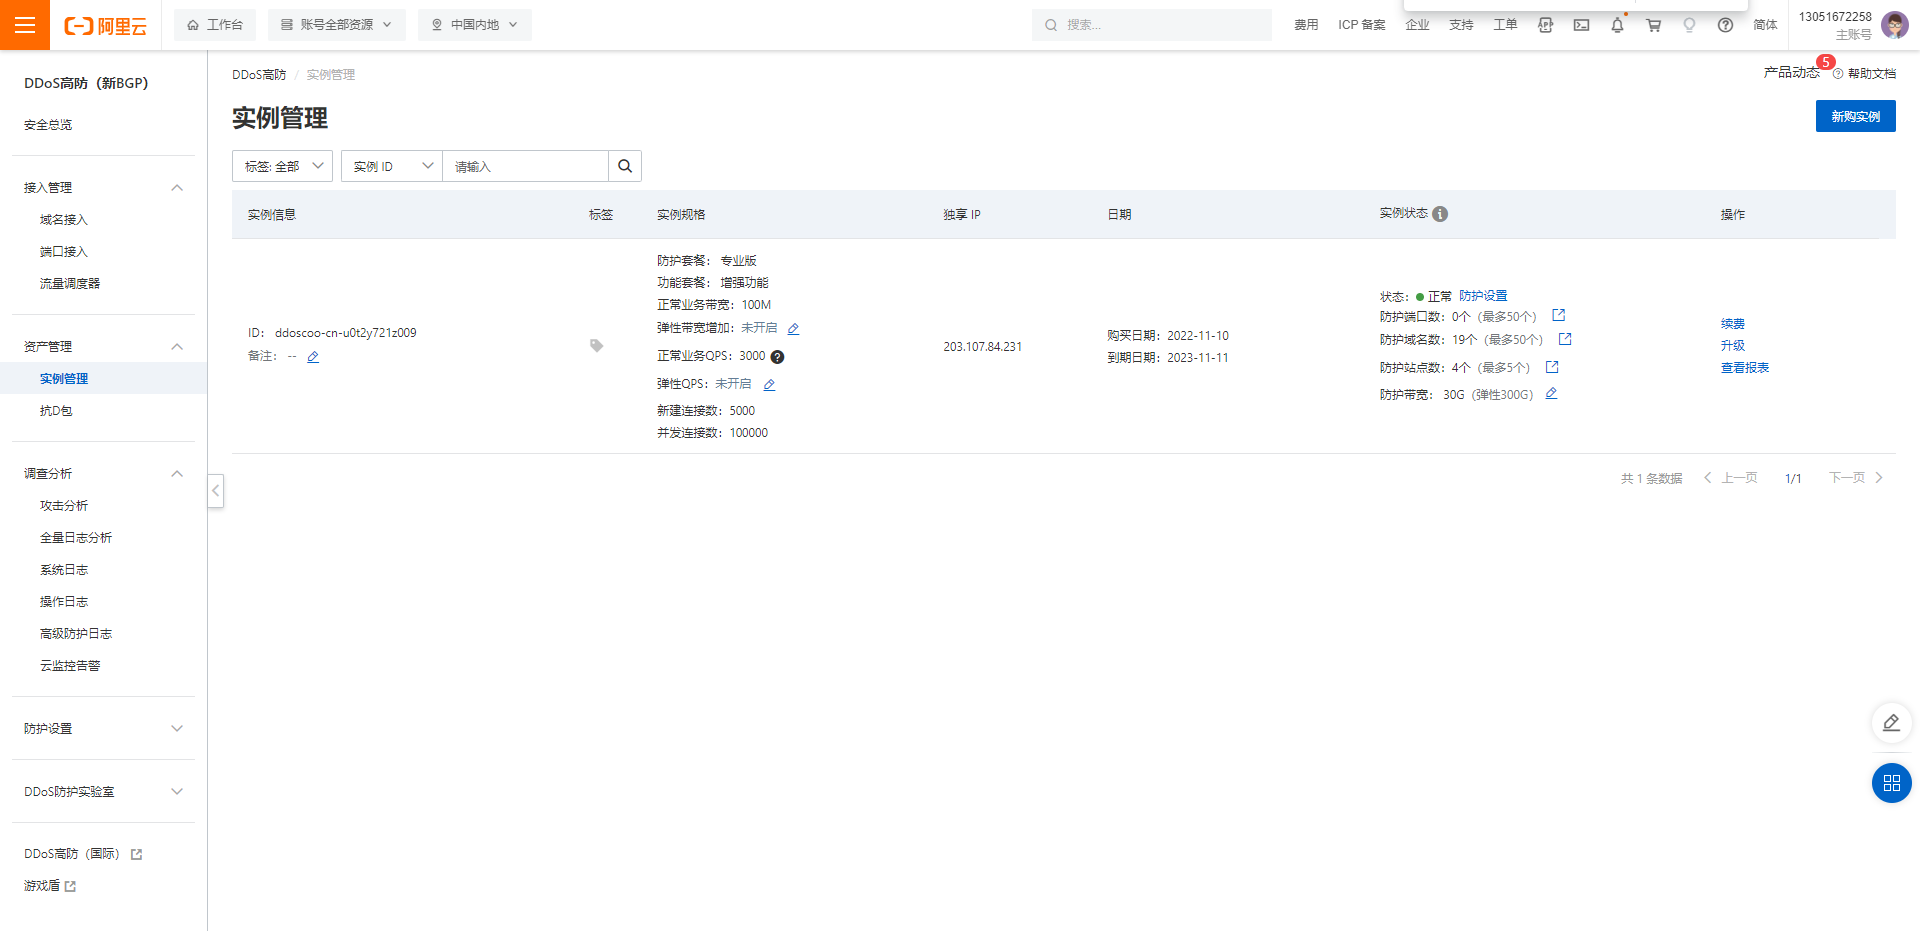Viewport: 1920px width, 931px height.
Task: Click the lightbulb icon in top bar
Action: [x=1689, y=25]
